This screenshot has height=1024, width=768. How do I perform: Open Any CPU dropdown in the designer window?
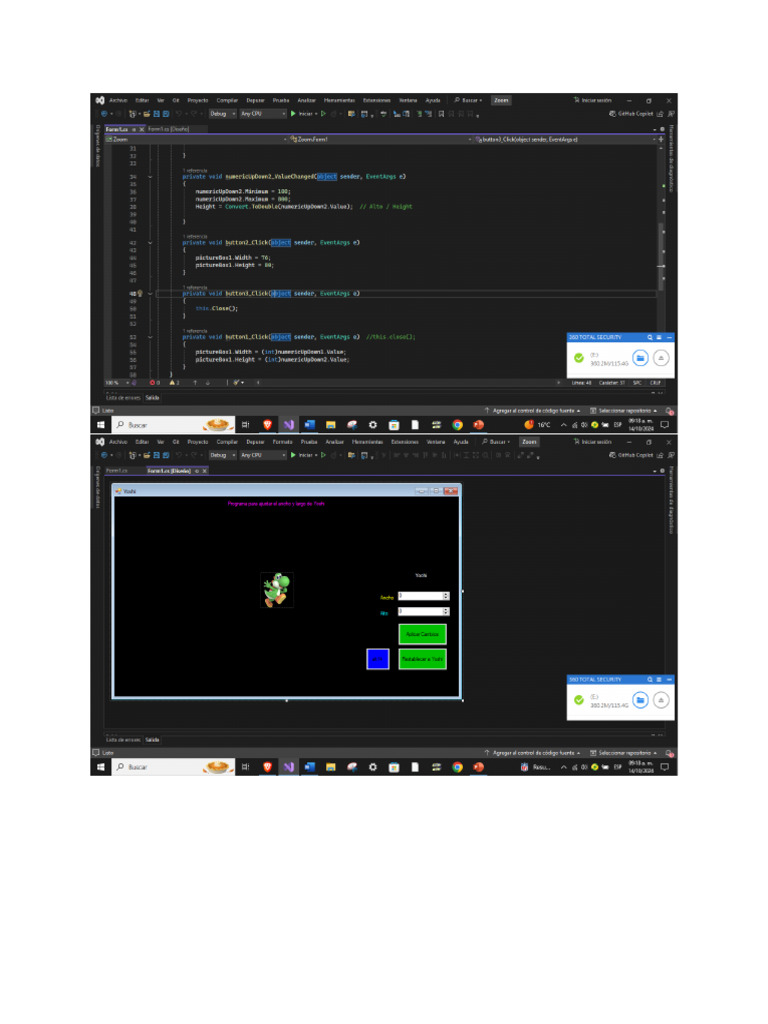(x=263, y=455)
